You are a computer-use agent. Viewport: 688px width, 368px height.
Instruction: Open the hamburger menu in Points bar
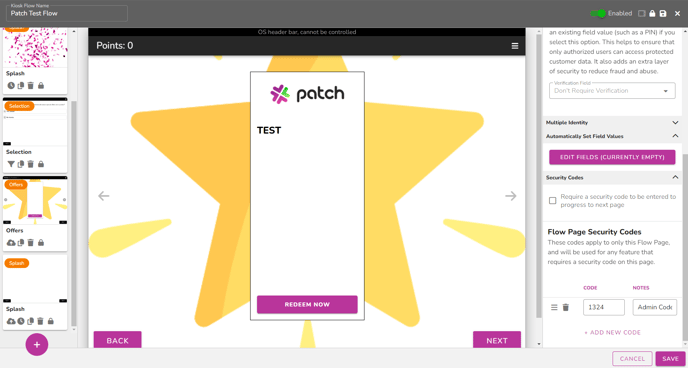pyautogui.click(x=515, y=46)
